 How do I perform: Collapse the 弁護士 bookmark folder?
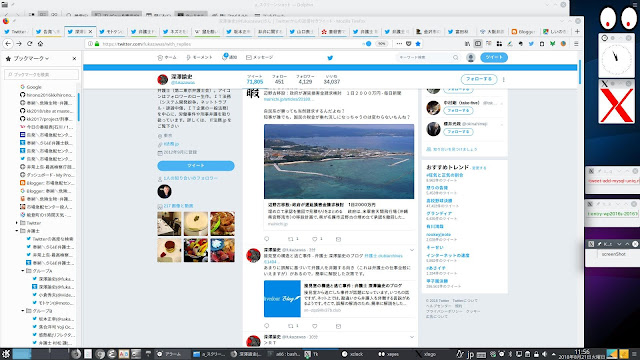(17, 231)
